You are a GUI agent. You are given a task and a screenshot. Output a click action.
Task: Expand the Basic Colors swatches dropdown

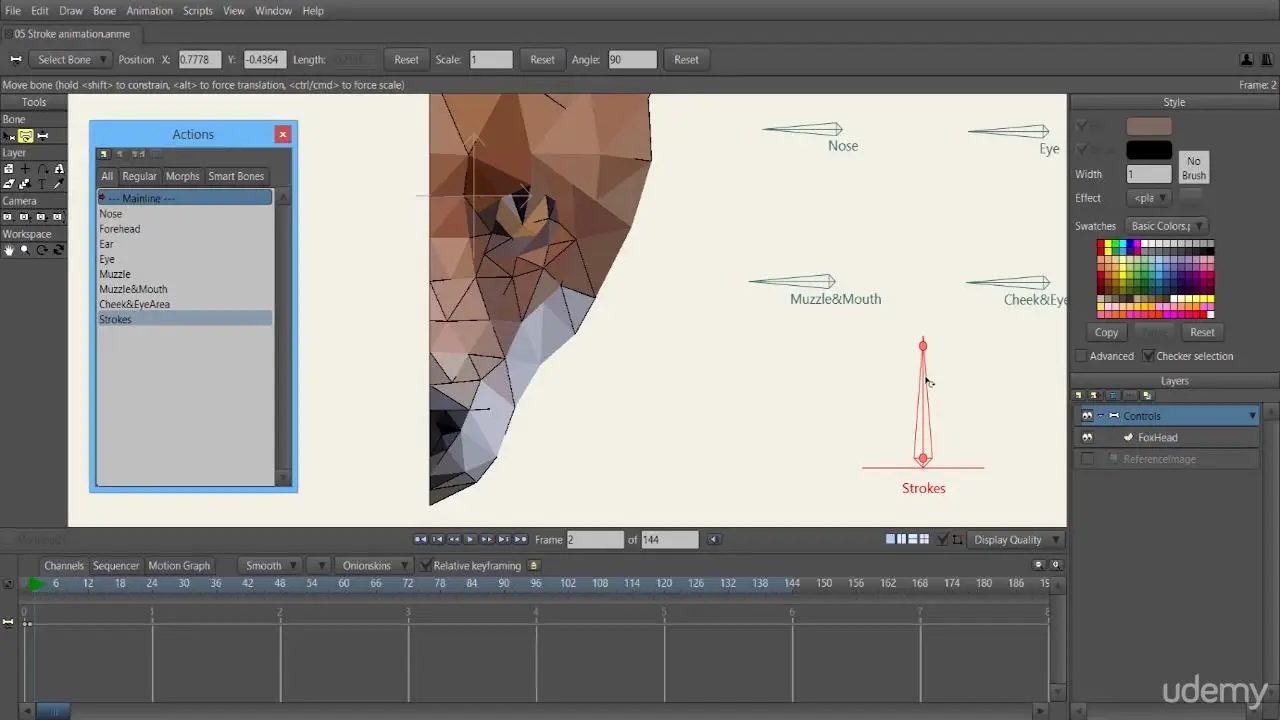click(1166, 227)
